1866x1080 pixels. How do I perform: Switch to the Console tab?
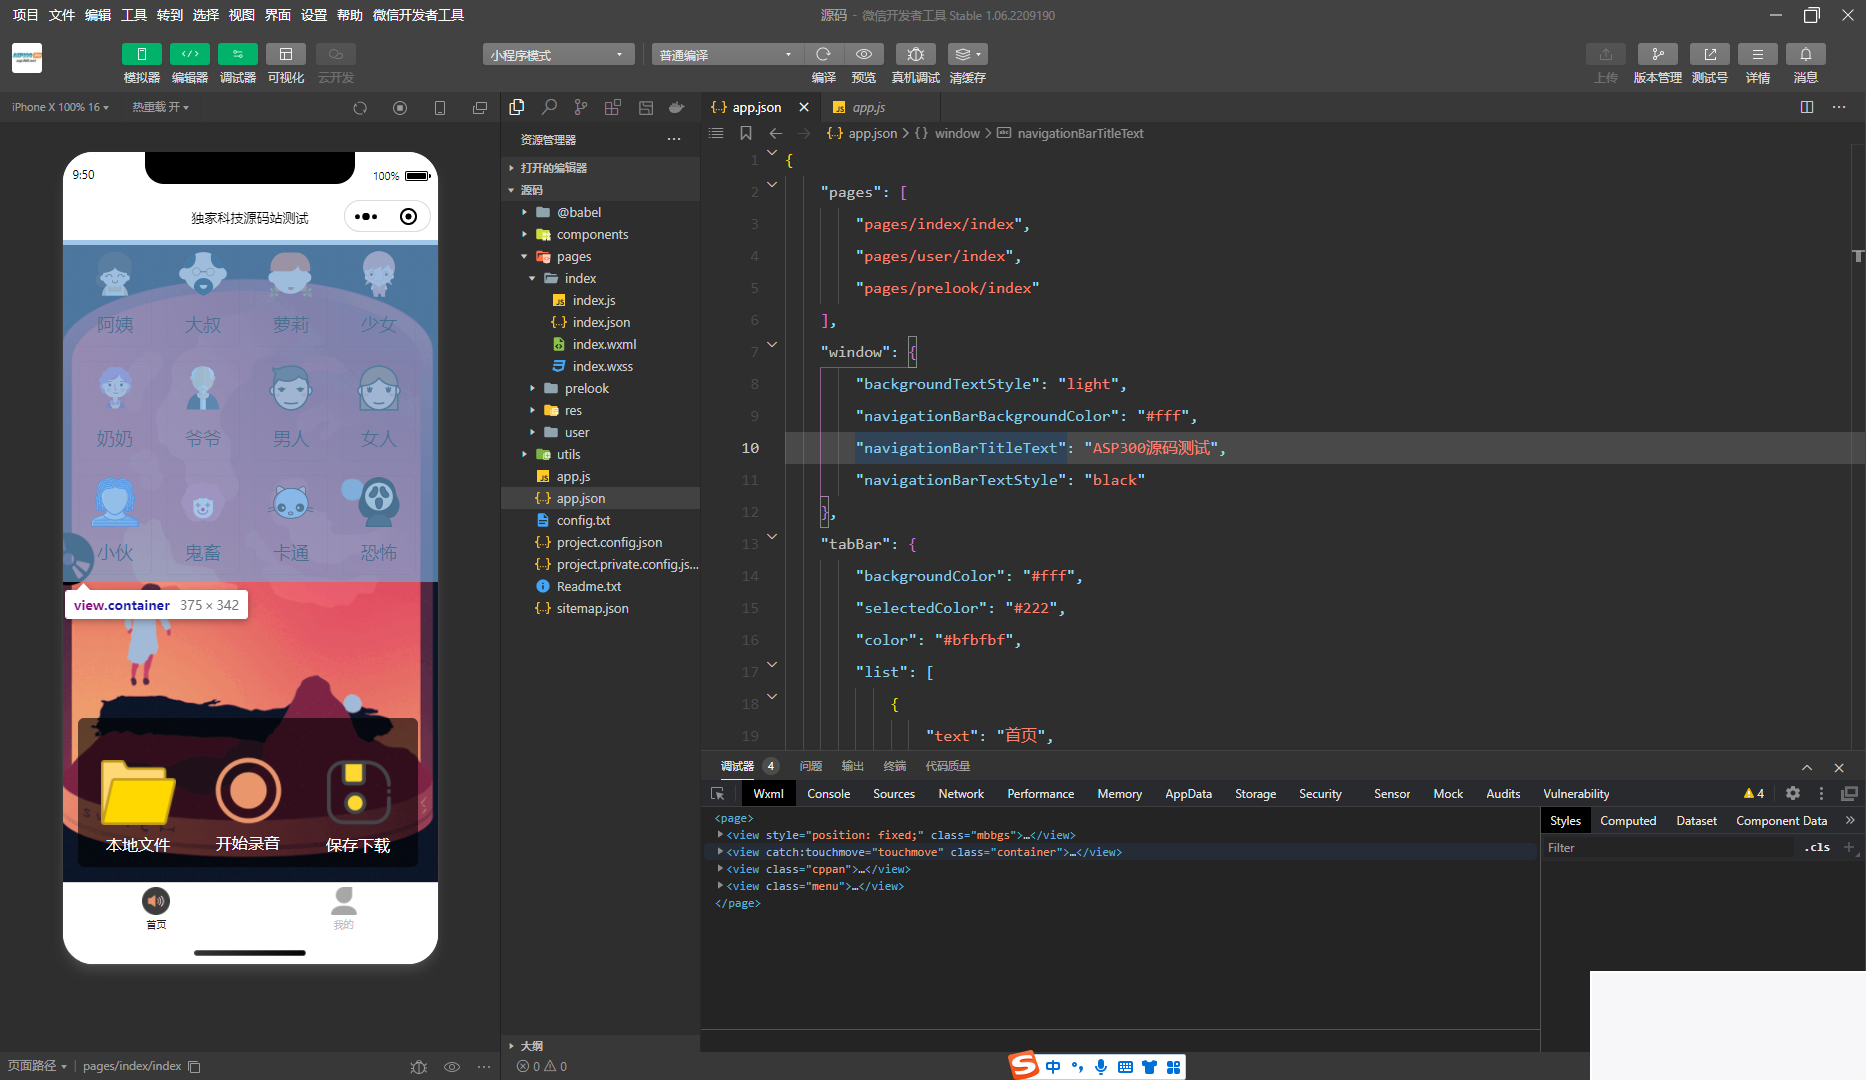(828, 793)
